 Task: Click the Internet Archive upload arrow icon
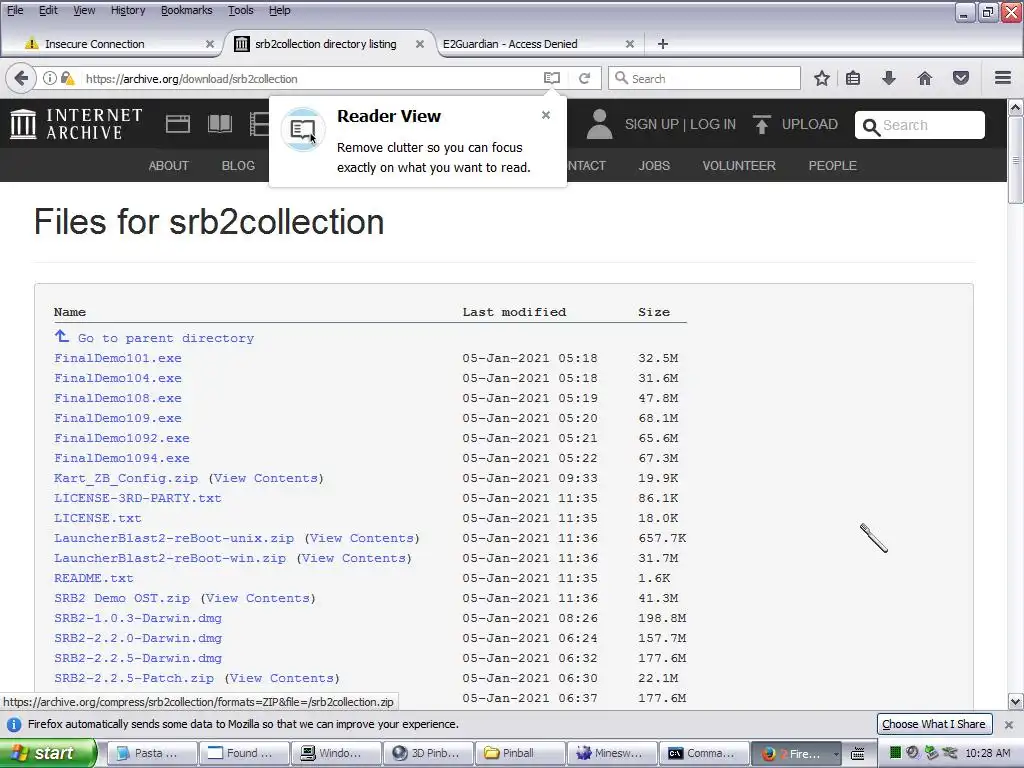(x=761, y=124)
